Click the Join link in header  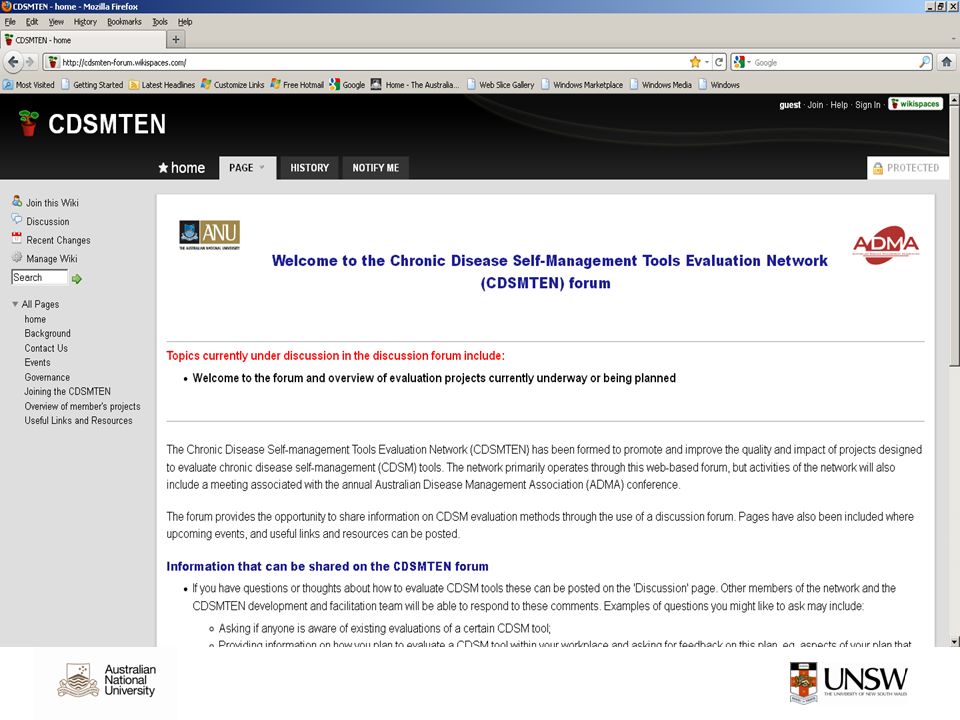coord(815,105)
